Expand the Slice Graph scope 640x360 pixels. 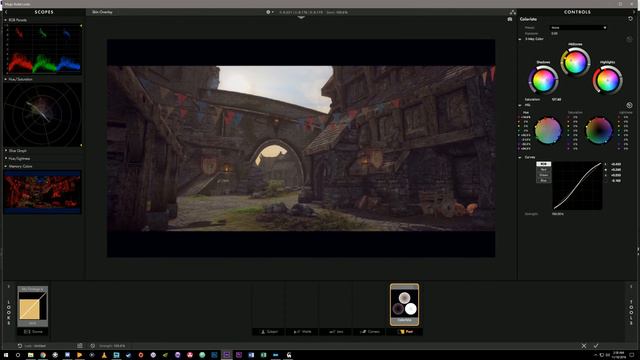pos(6,151)
